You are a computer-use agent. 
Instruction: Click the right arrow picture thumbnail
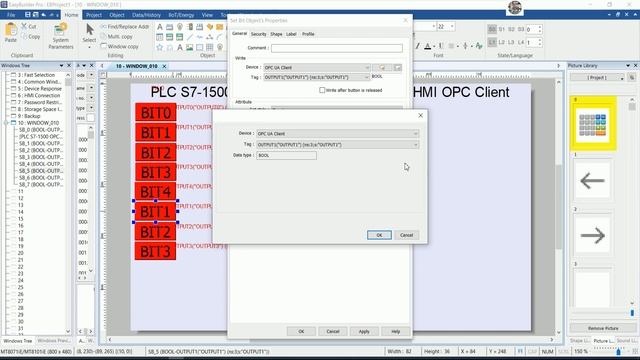(x=592, y=235)
